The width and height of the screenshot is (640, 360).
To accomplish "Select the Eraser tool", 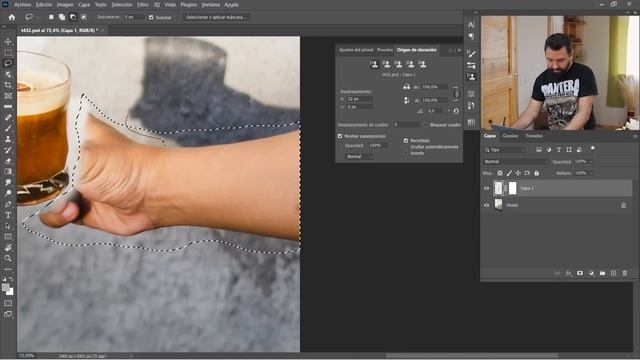I will coord(8,161).
